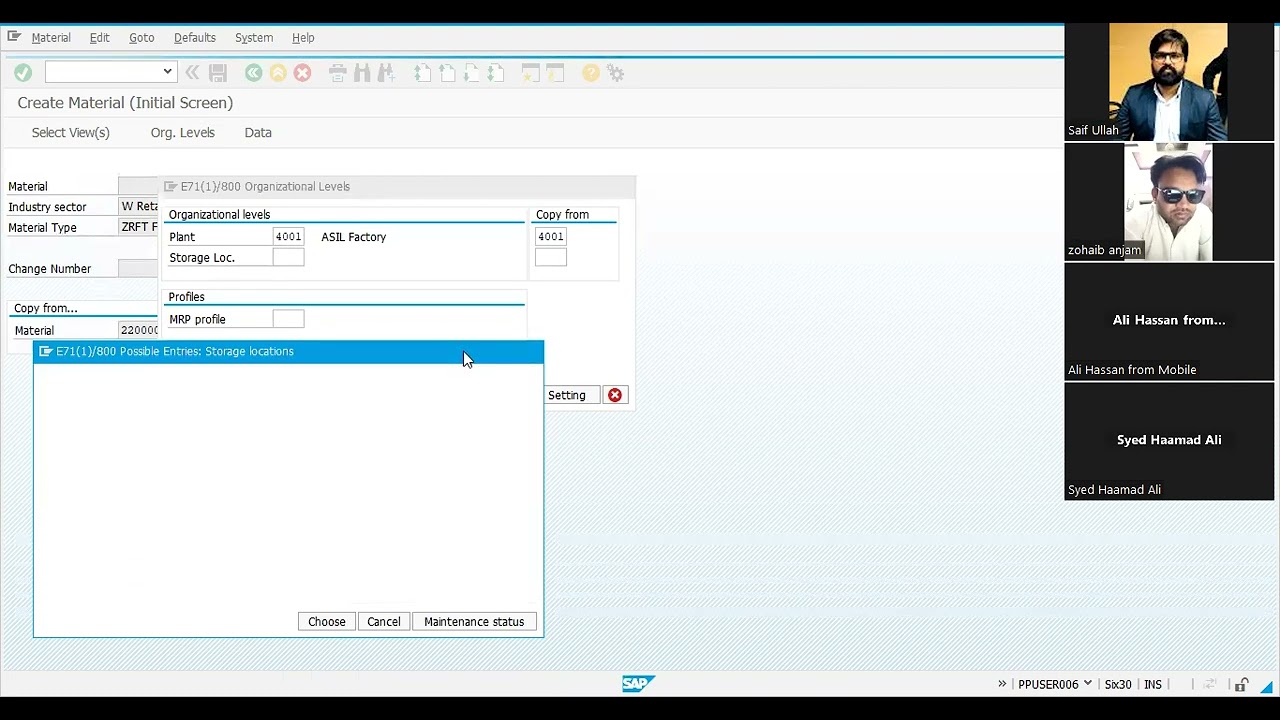
Task: Click the icon in Organizational Levels dialog title
Action: (170, 186)
